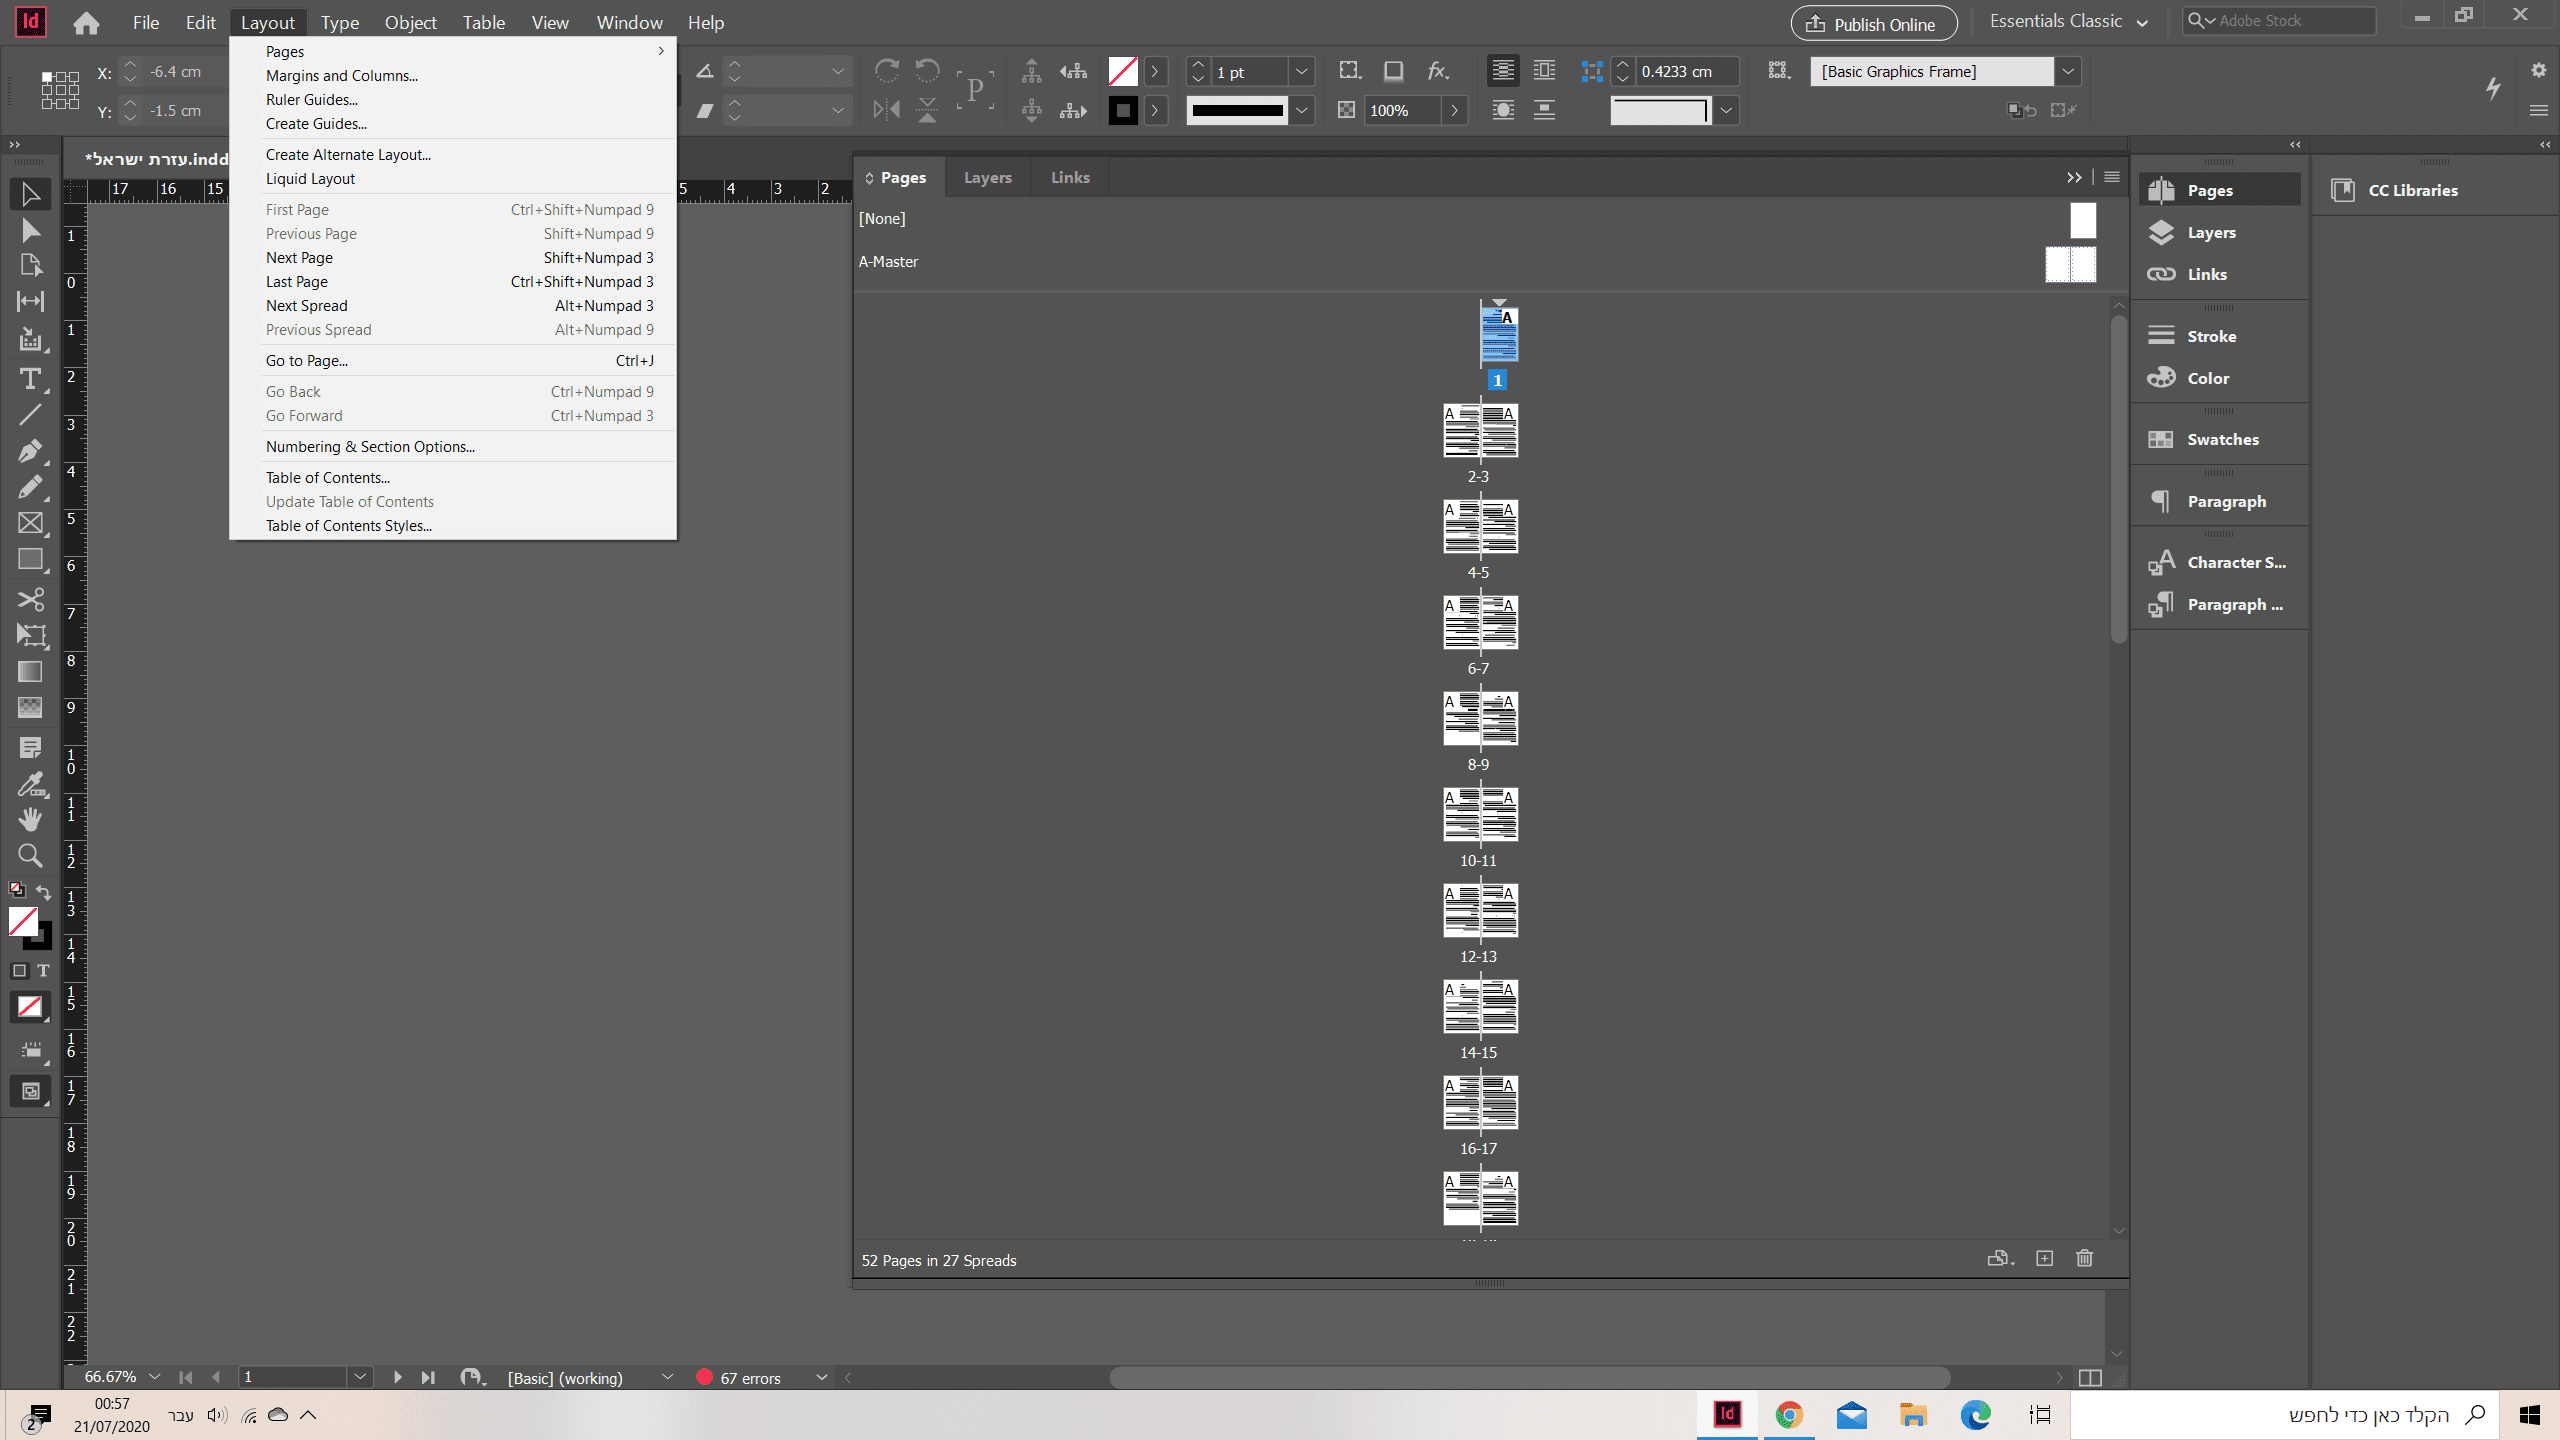The width and height of the screenshot is (2560, 1440).
Task: Pick the Scissors tool
Action: tap(30, 599)
